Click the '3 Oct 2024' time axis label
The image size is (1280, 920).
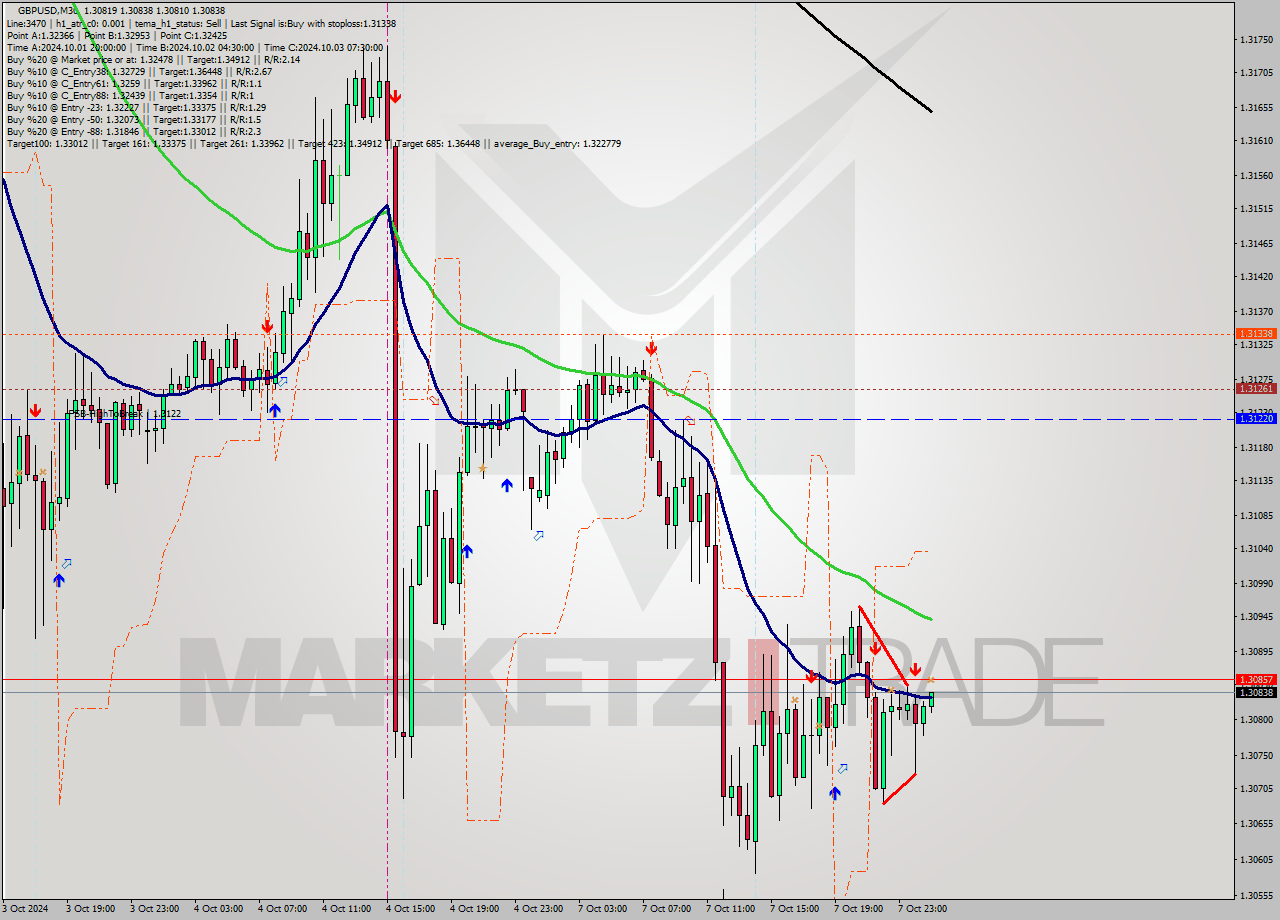(24, 909)
